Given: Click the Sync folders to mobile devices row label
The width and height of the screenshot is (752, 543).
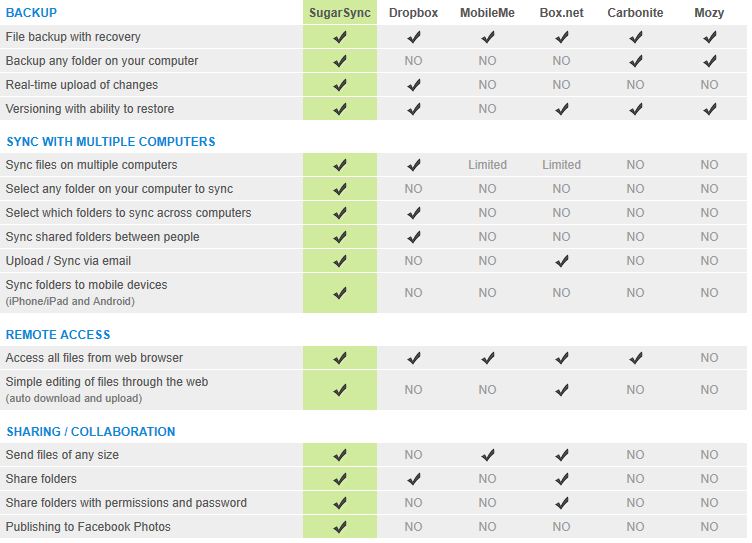Looking at the screenshot, I should pos(86,285).
